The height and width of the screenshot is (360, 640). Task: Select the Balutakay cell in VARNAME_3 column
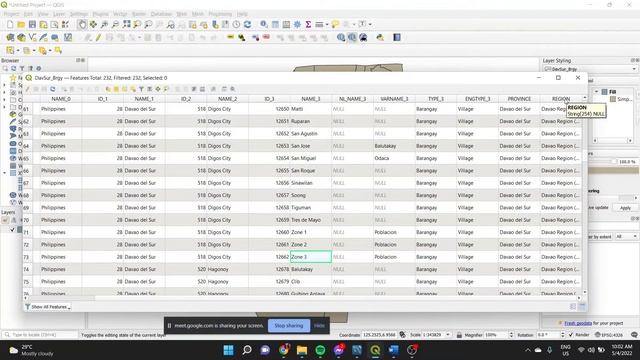click(394, 146)
